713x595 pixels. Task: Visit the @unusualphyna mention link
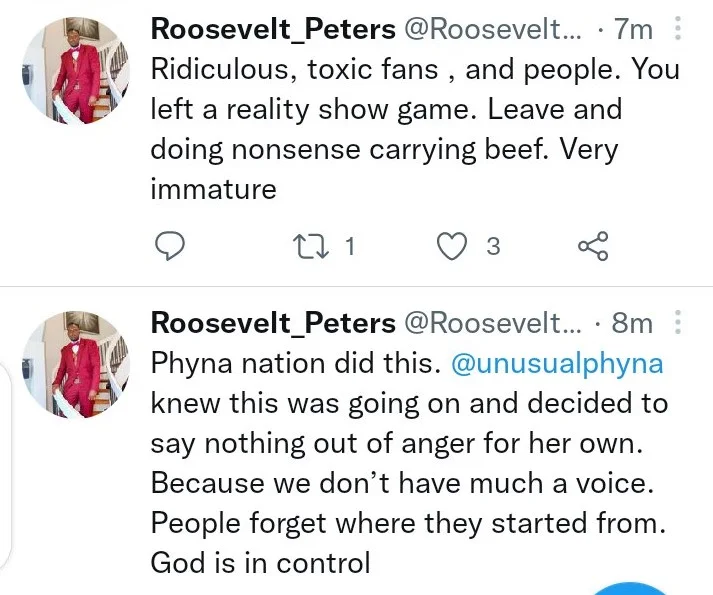[x=557, y=363]
